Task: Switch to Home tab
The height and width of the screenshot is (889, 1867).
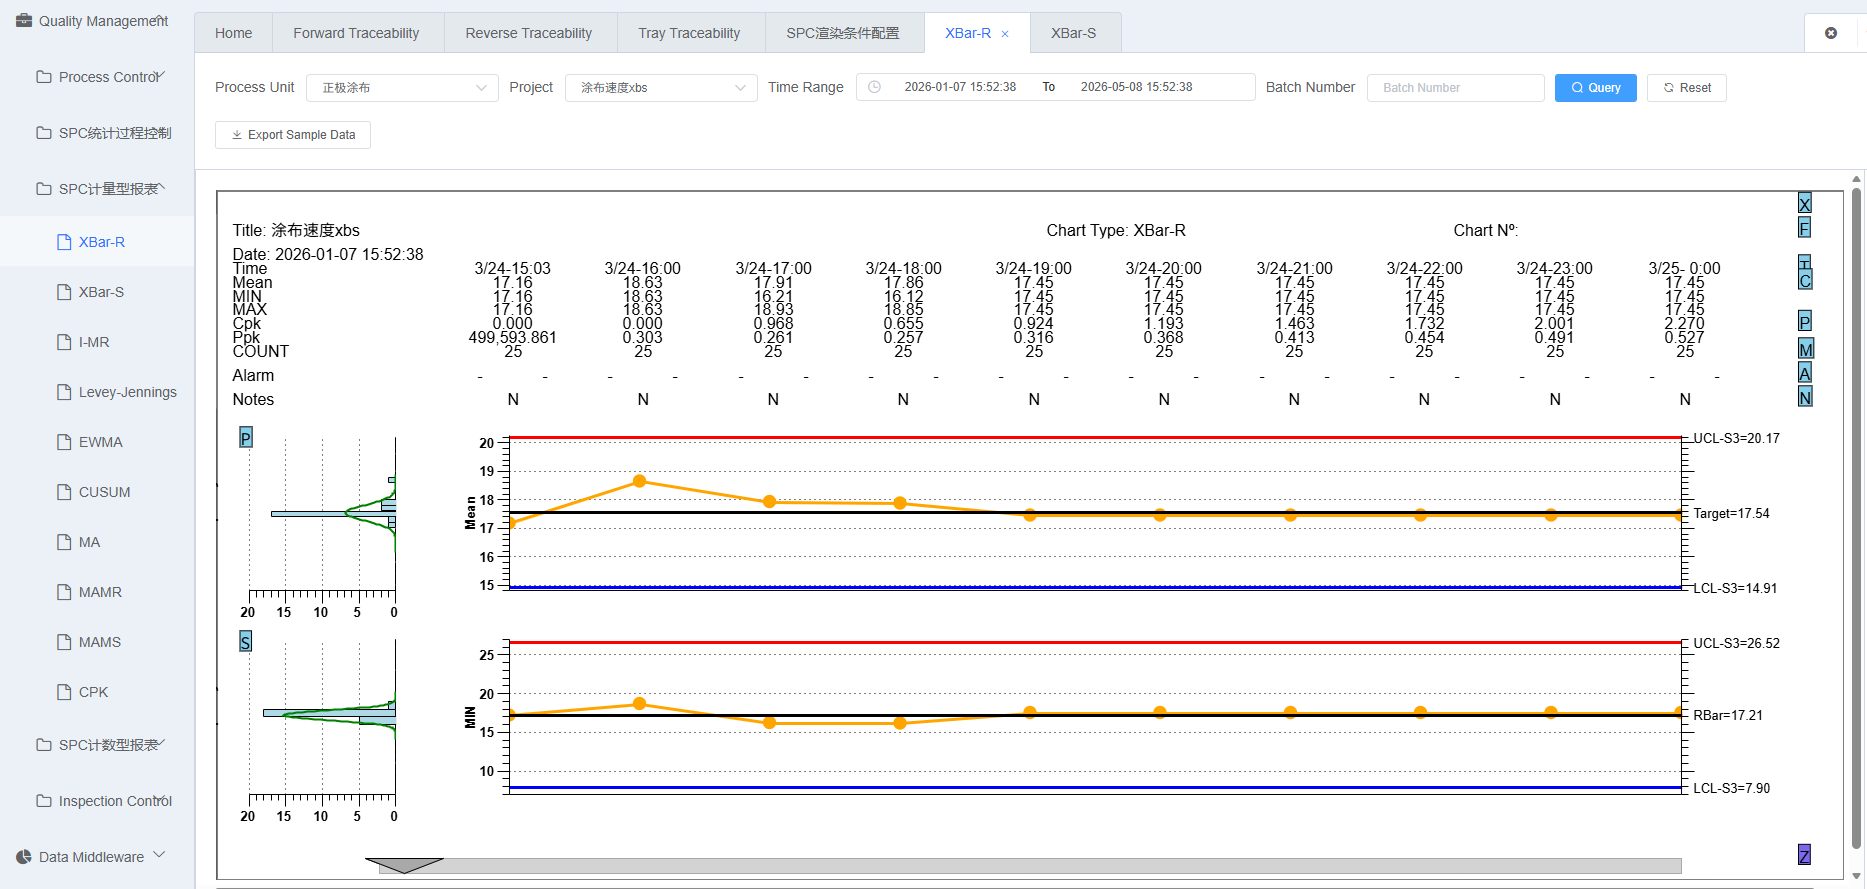Action: 234,33
